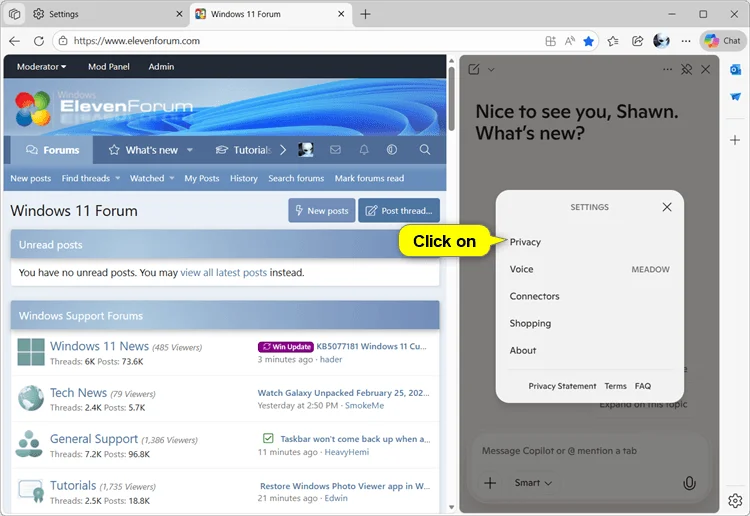Open the Terms link

pyautogui.click(x=615, y=386)
